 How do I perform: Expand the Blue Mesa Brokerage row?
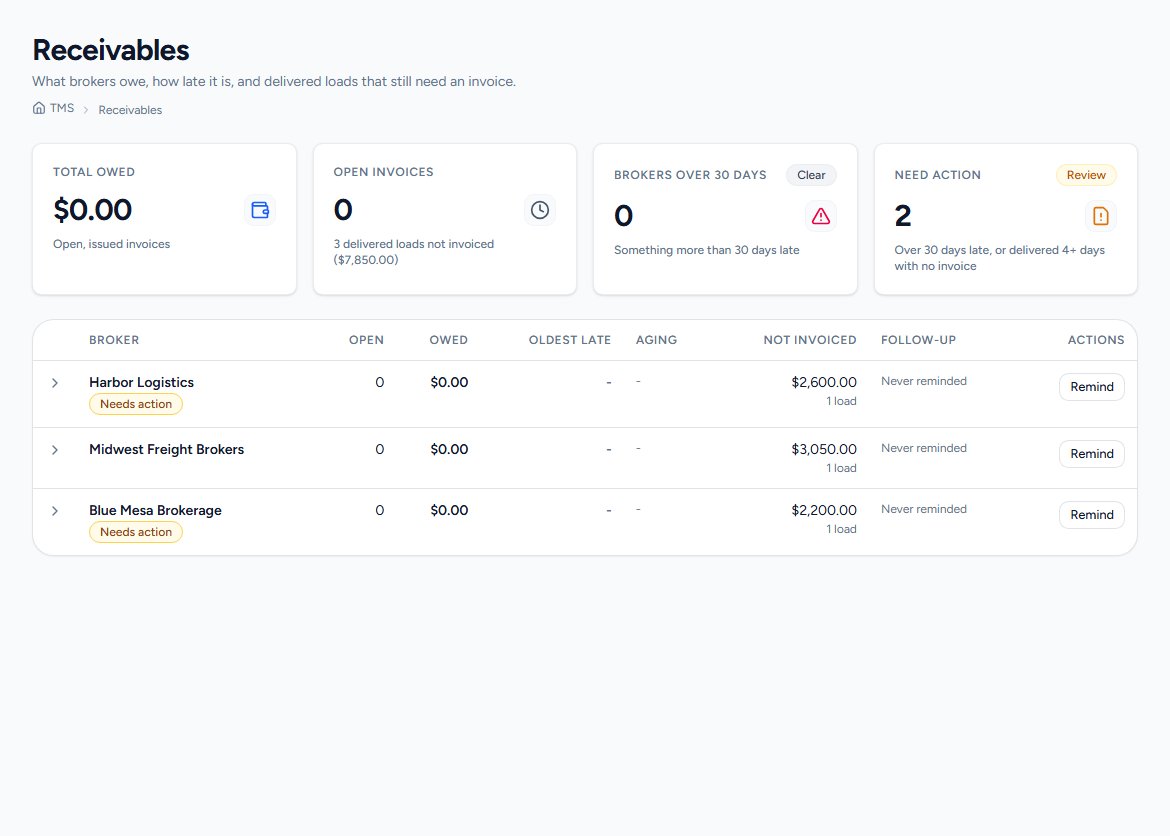tap(54, 511)
